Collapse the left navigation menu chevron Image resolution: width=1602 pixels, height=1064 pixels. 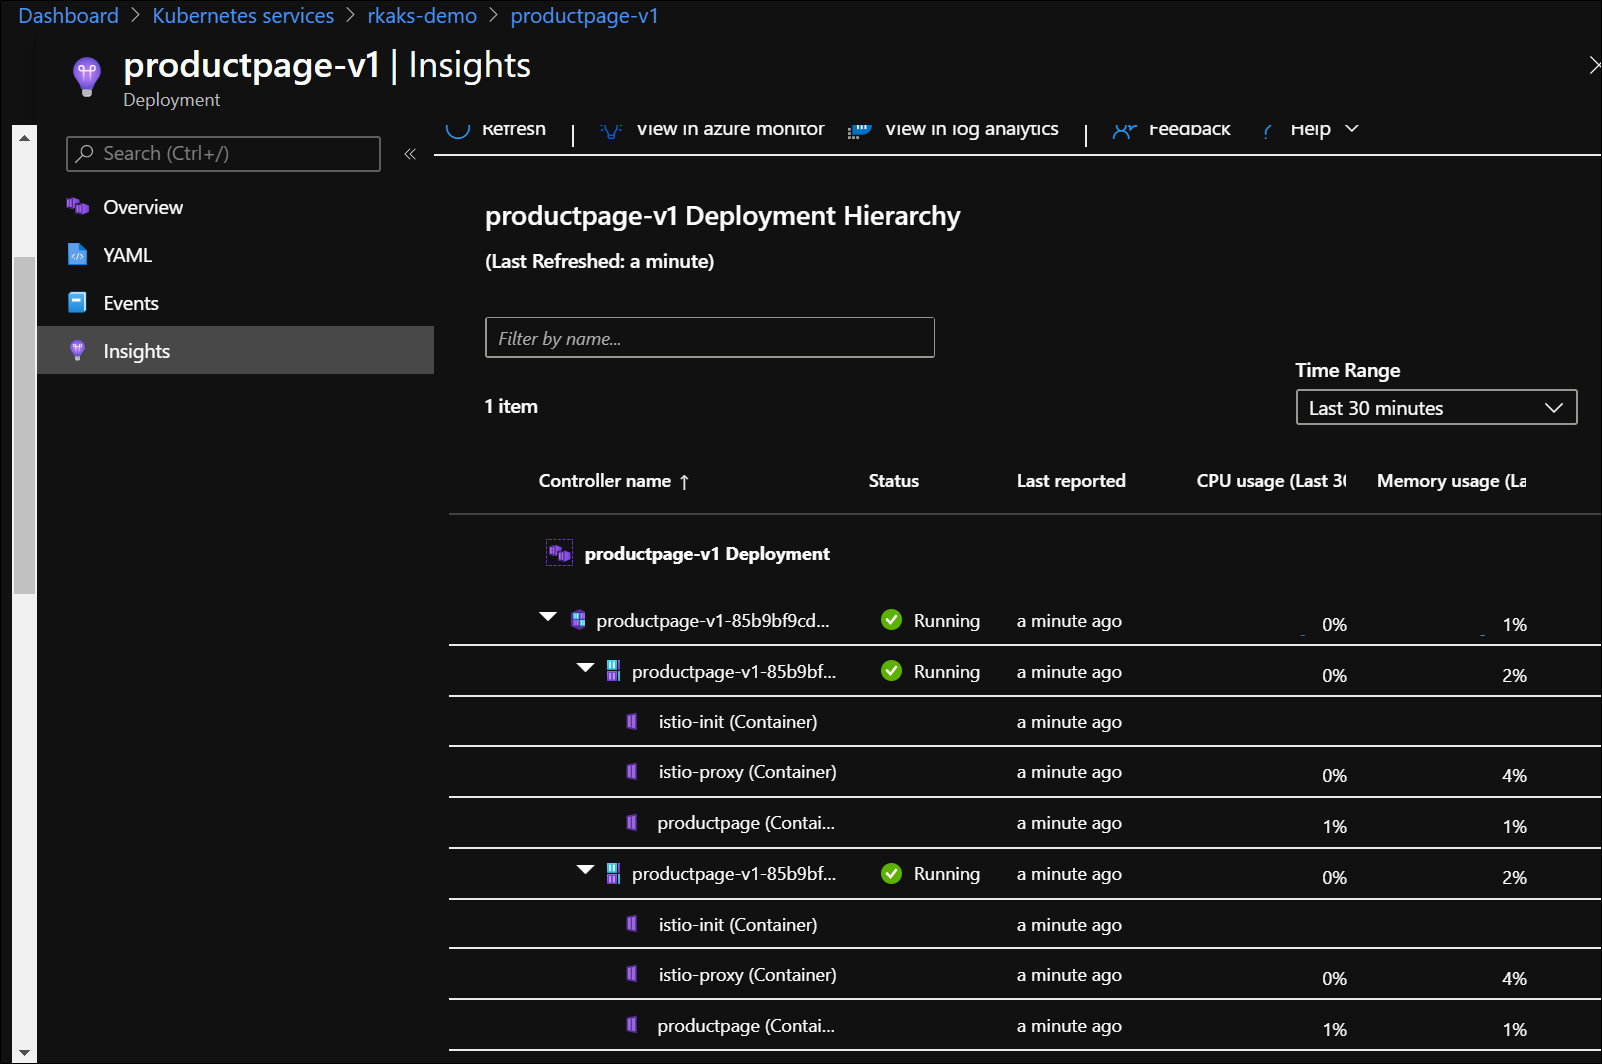point(410,154)
